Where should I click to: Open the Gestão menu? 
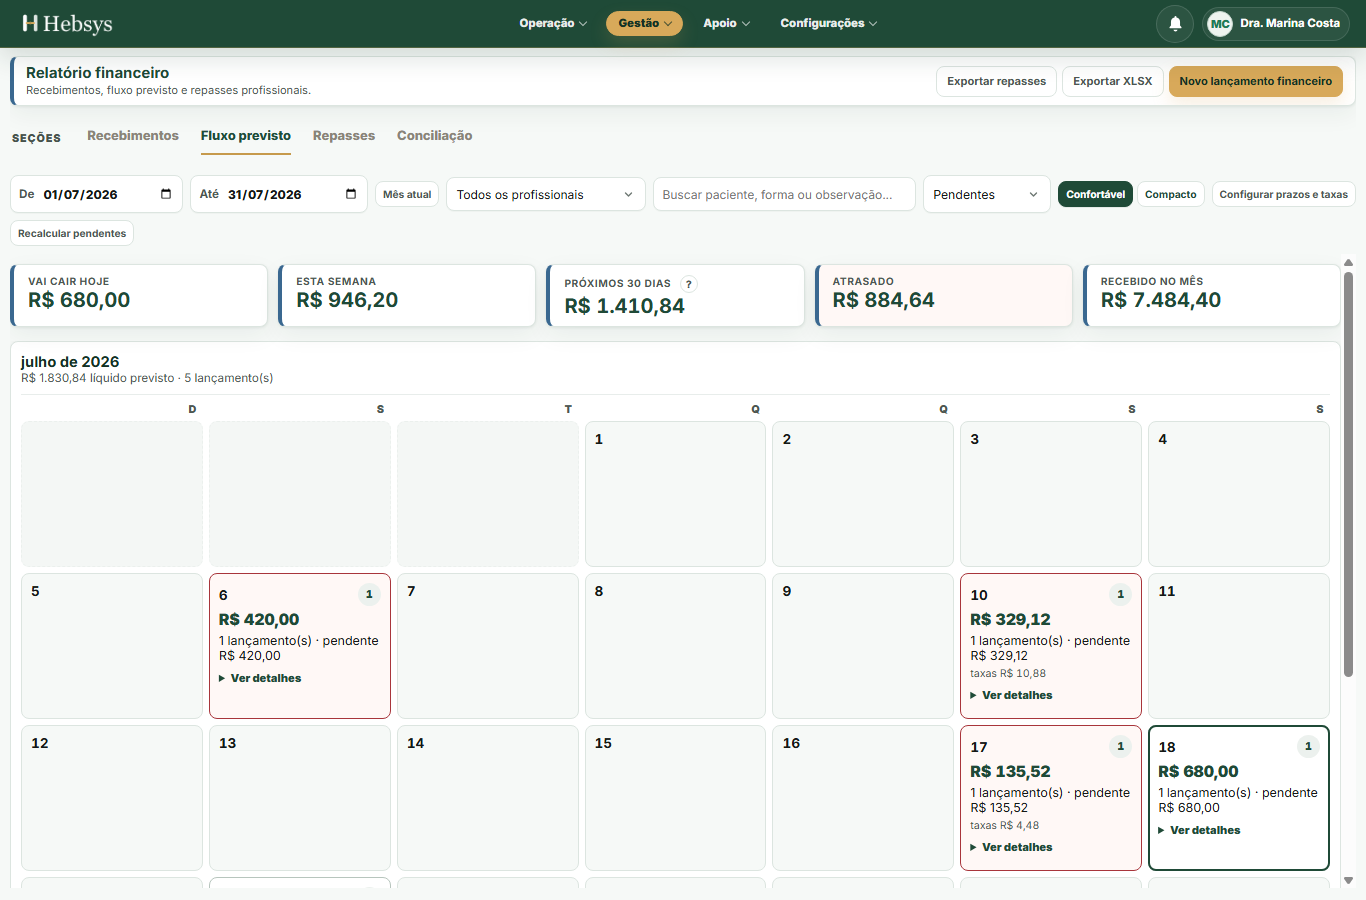(x=644, y=23)
